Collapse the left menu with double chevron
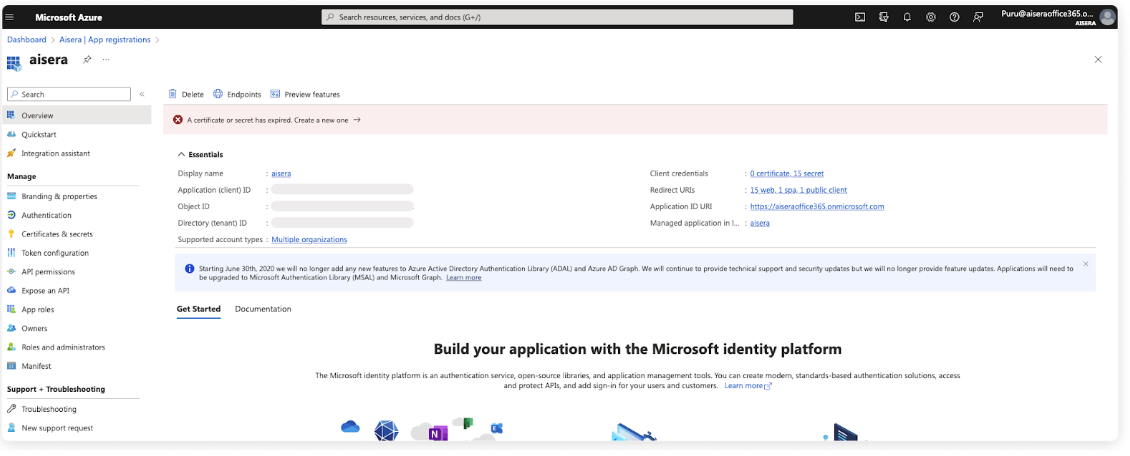Viewport: 1130px width, 456px height. click(x=142, y=94)
